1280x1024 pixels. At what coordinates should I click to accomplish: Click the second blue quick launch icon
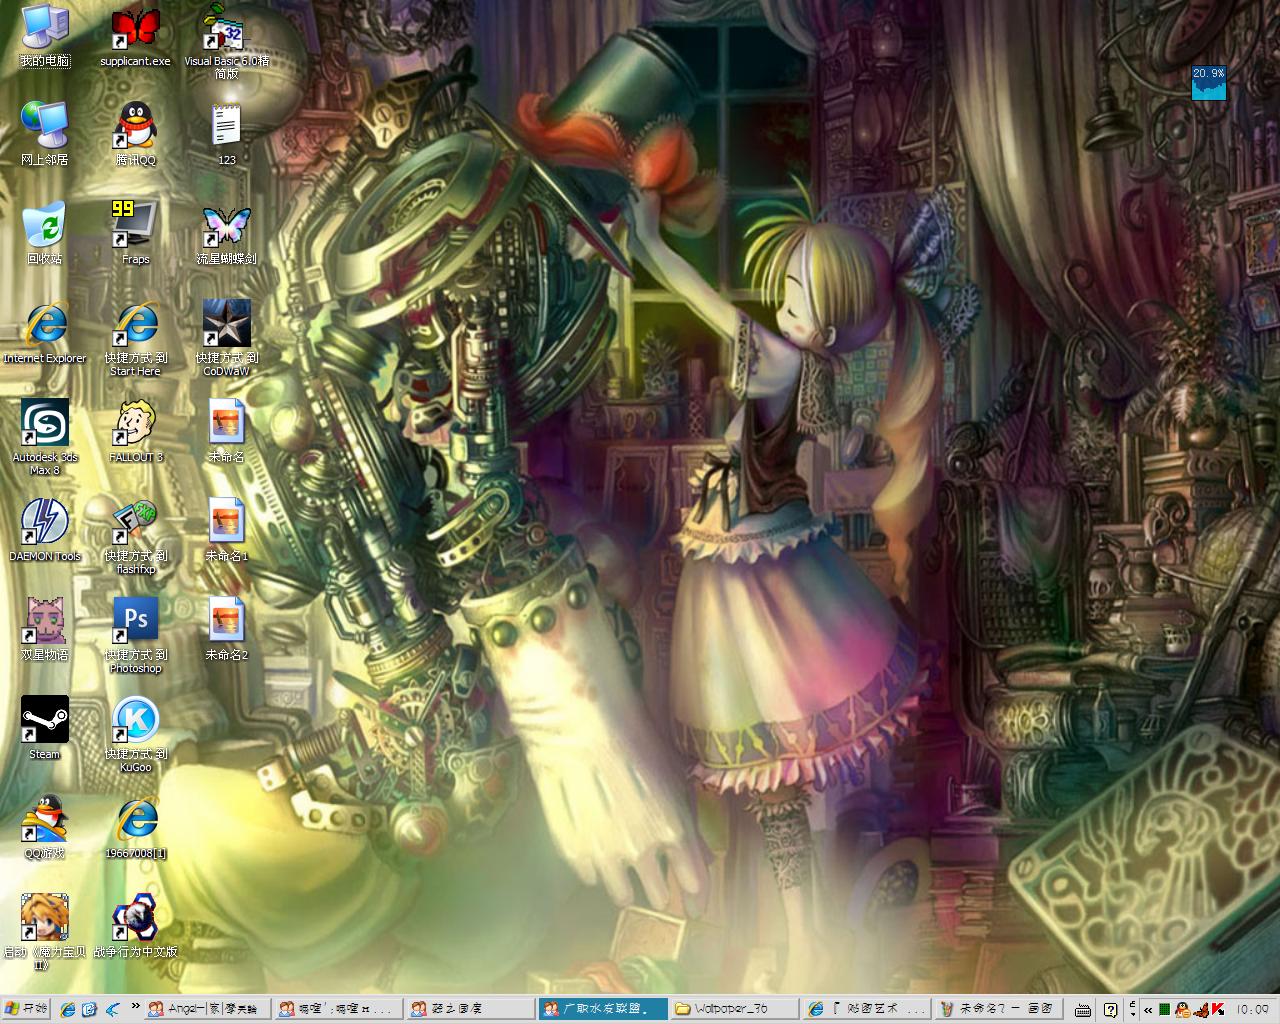[x=90, y=1009]
